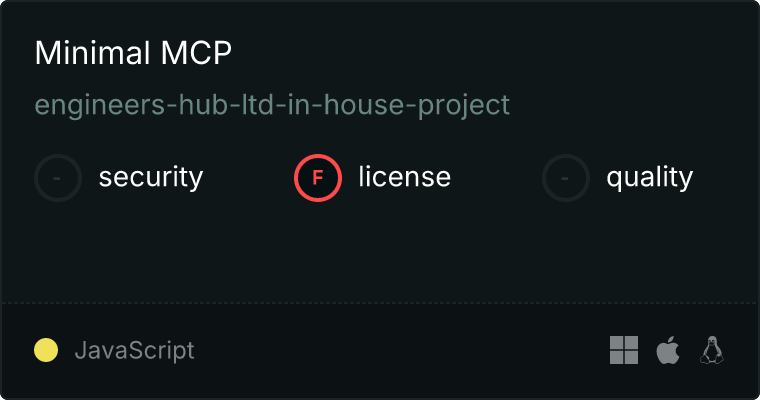Click the security label text

pos(151,177)
